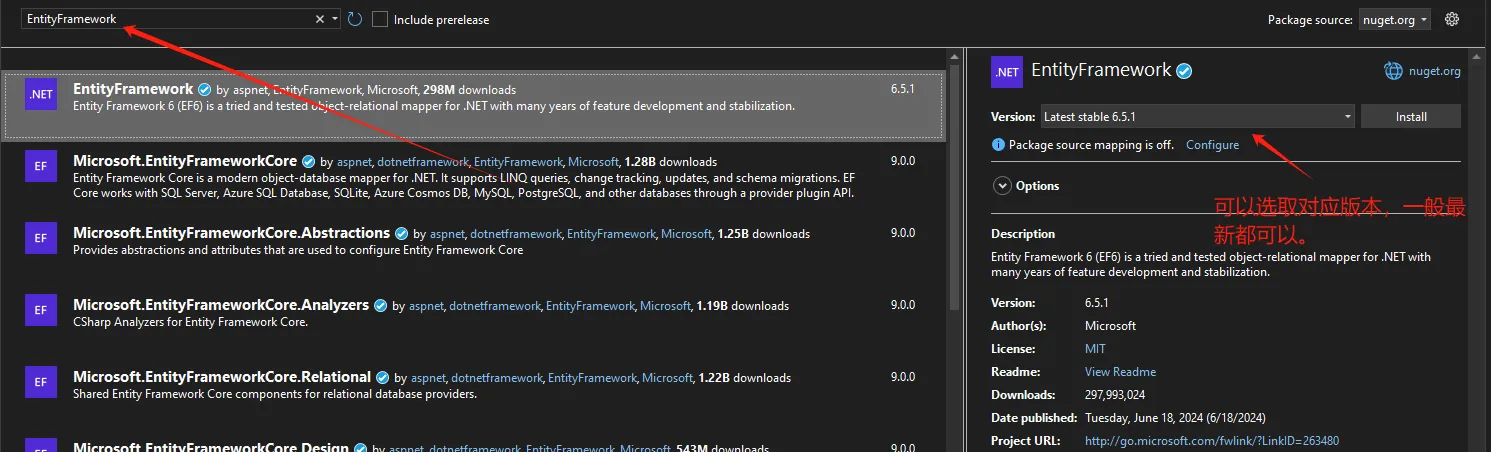This screenshot has width=1491, height=452.
Task: Click Microsoft.EntityFrameworkCore.Abstractions title
Action: tap(231, 233)
